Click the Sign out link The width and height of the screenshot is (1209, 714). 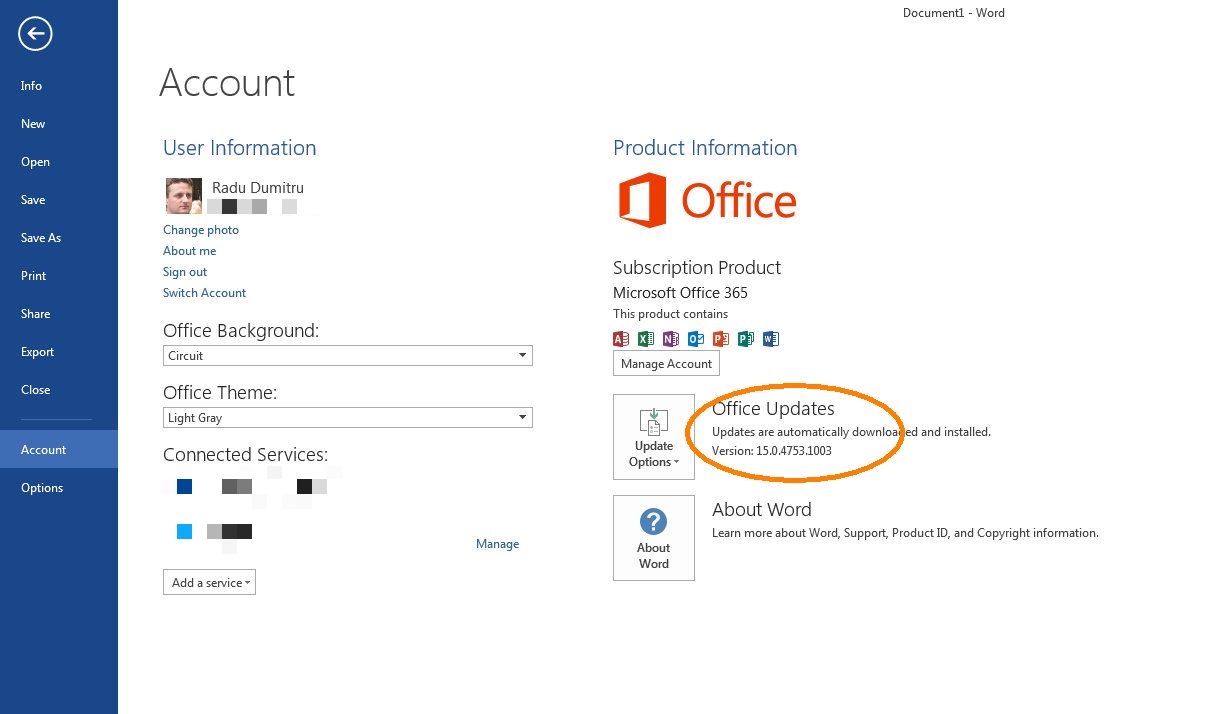pyautogui.click(x=185, y=272)
